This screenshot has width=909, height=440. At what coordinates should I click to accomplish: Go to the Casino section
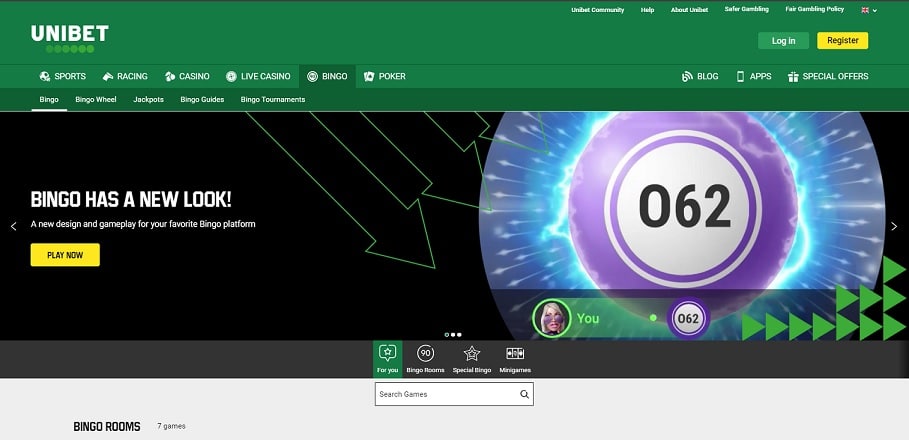187,76
